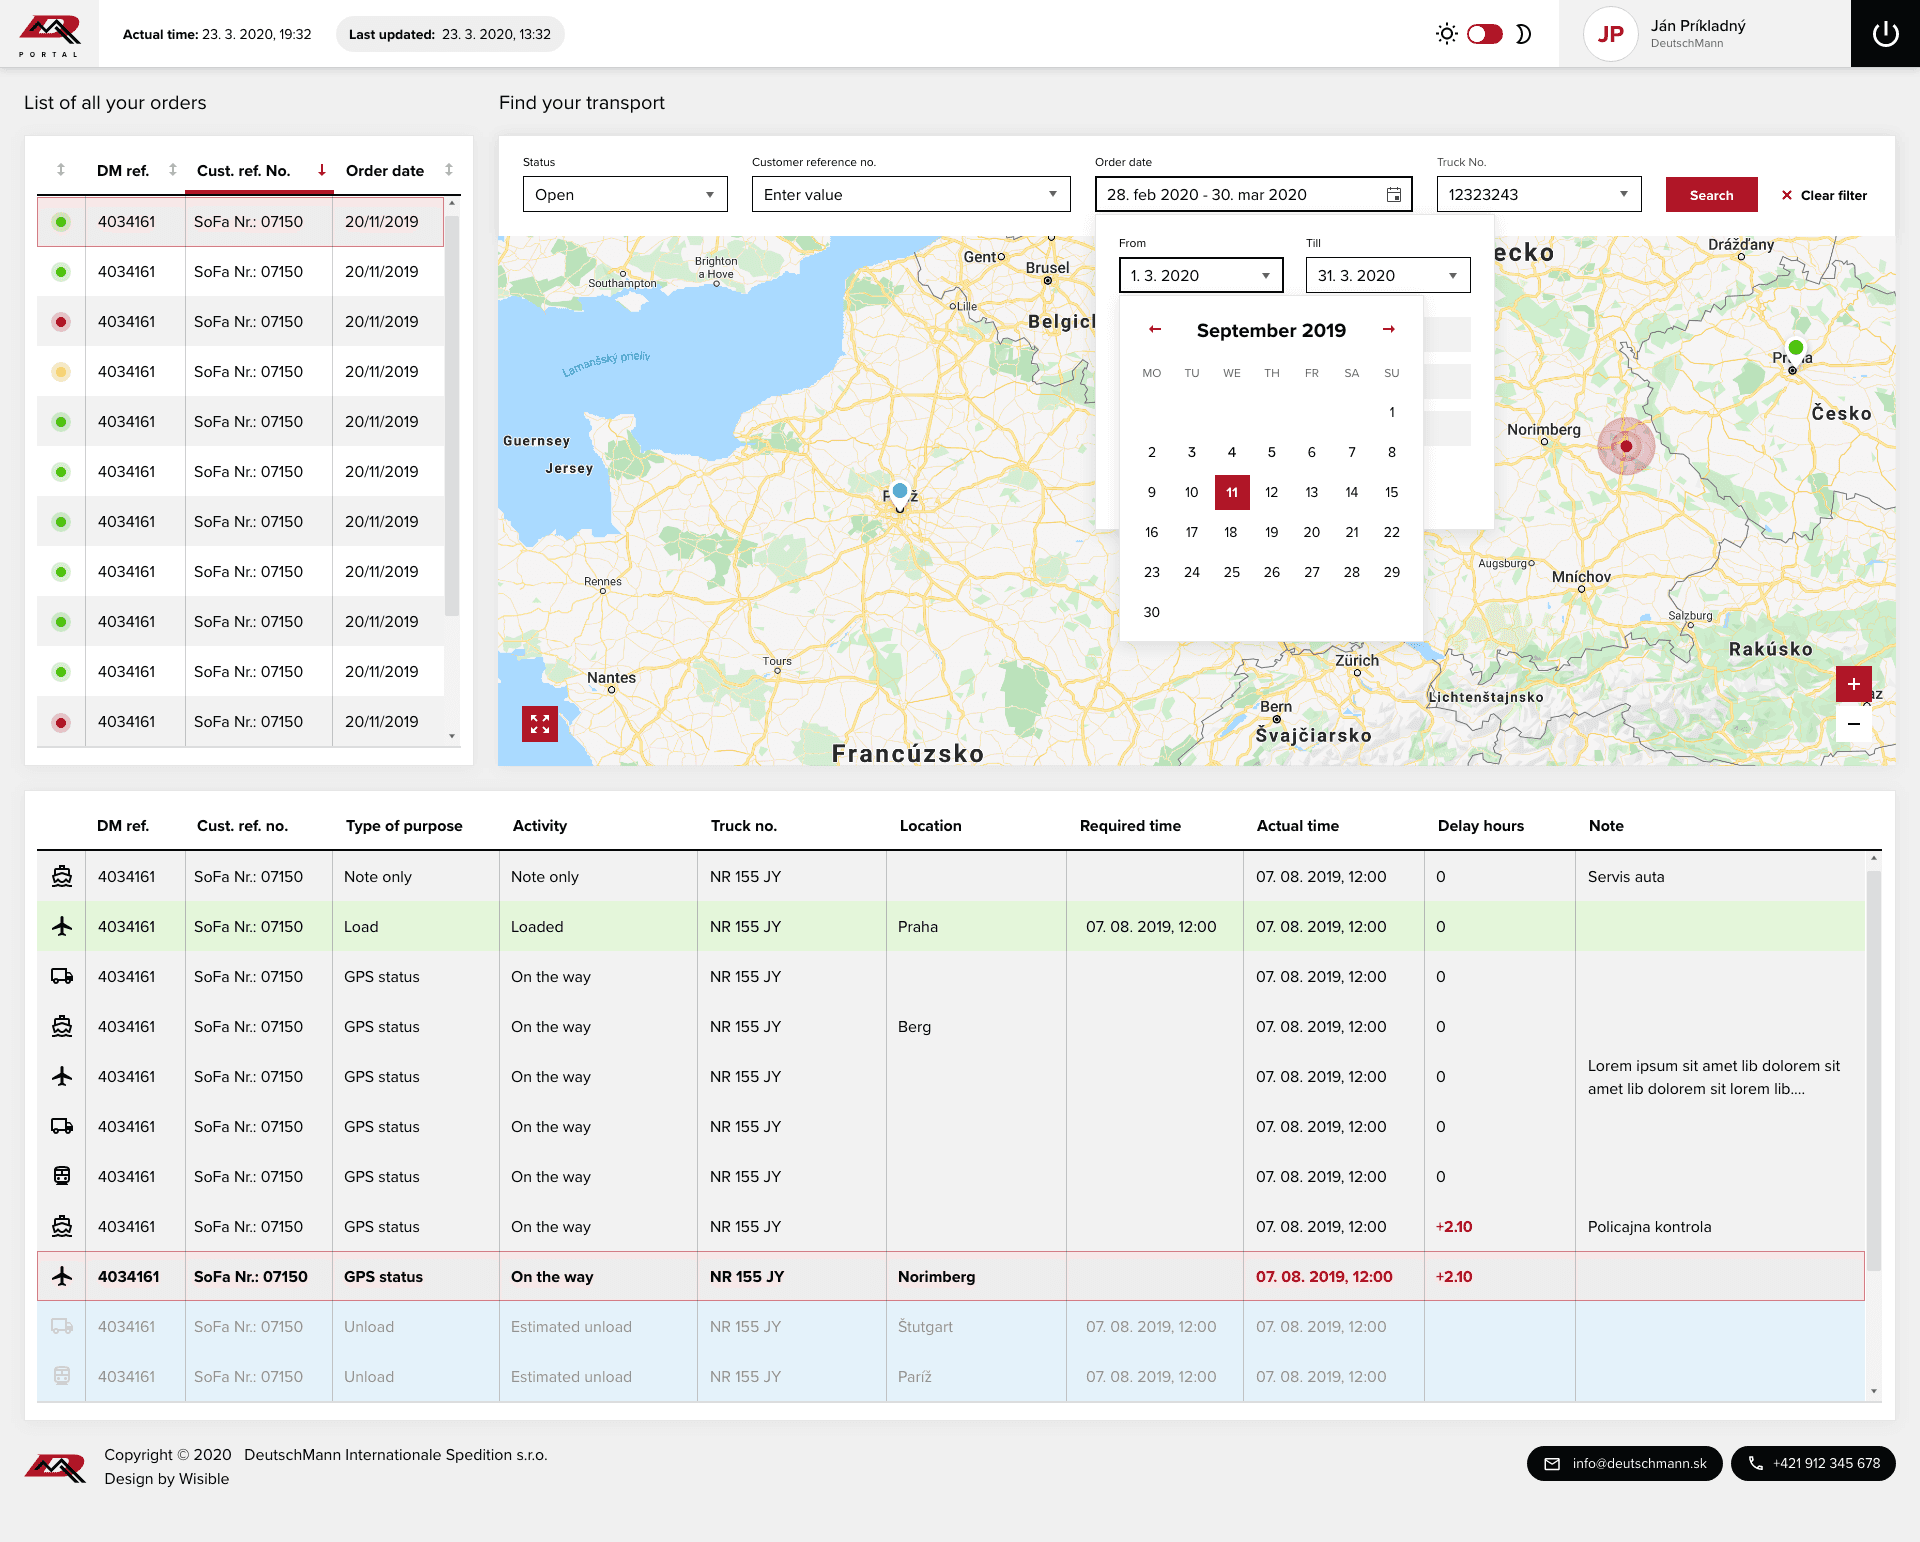1920x1542 pixels.
Task: Go to previous month with left arrow
Action: (x=1155, y=330)
